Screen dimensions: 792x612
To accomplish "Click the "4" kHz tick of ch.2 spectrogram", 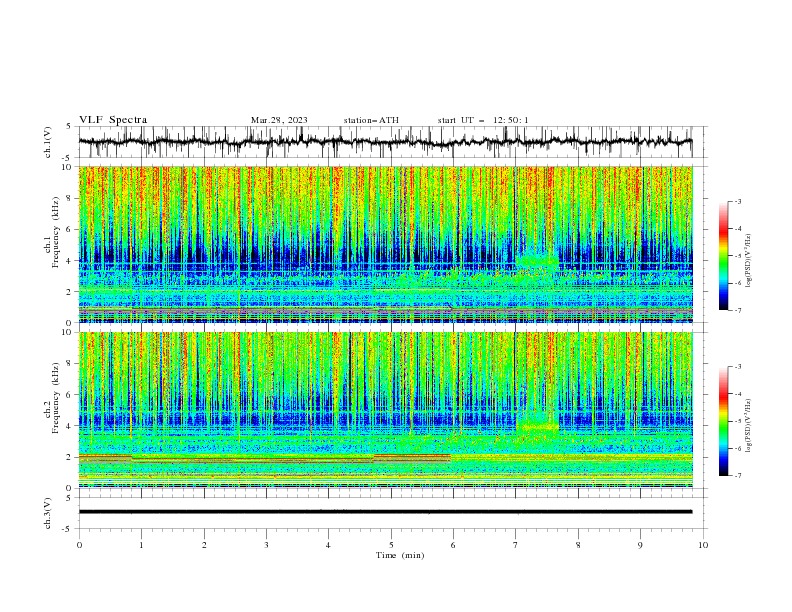I will click(x=70, y=426).
